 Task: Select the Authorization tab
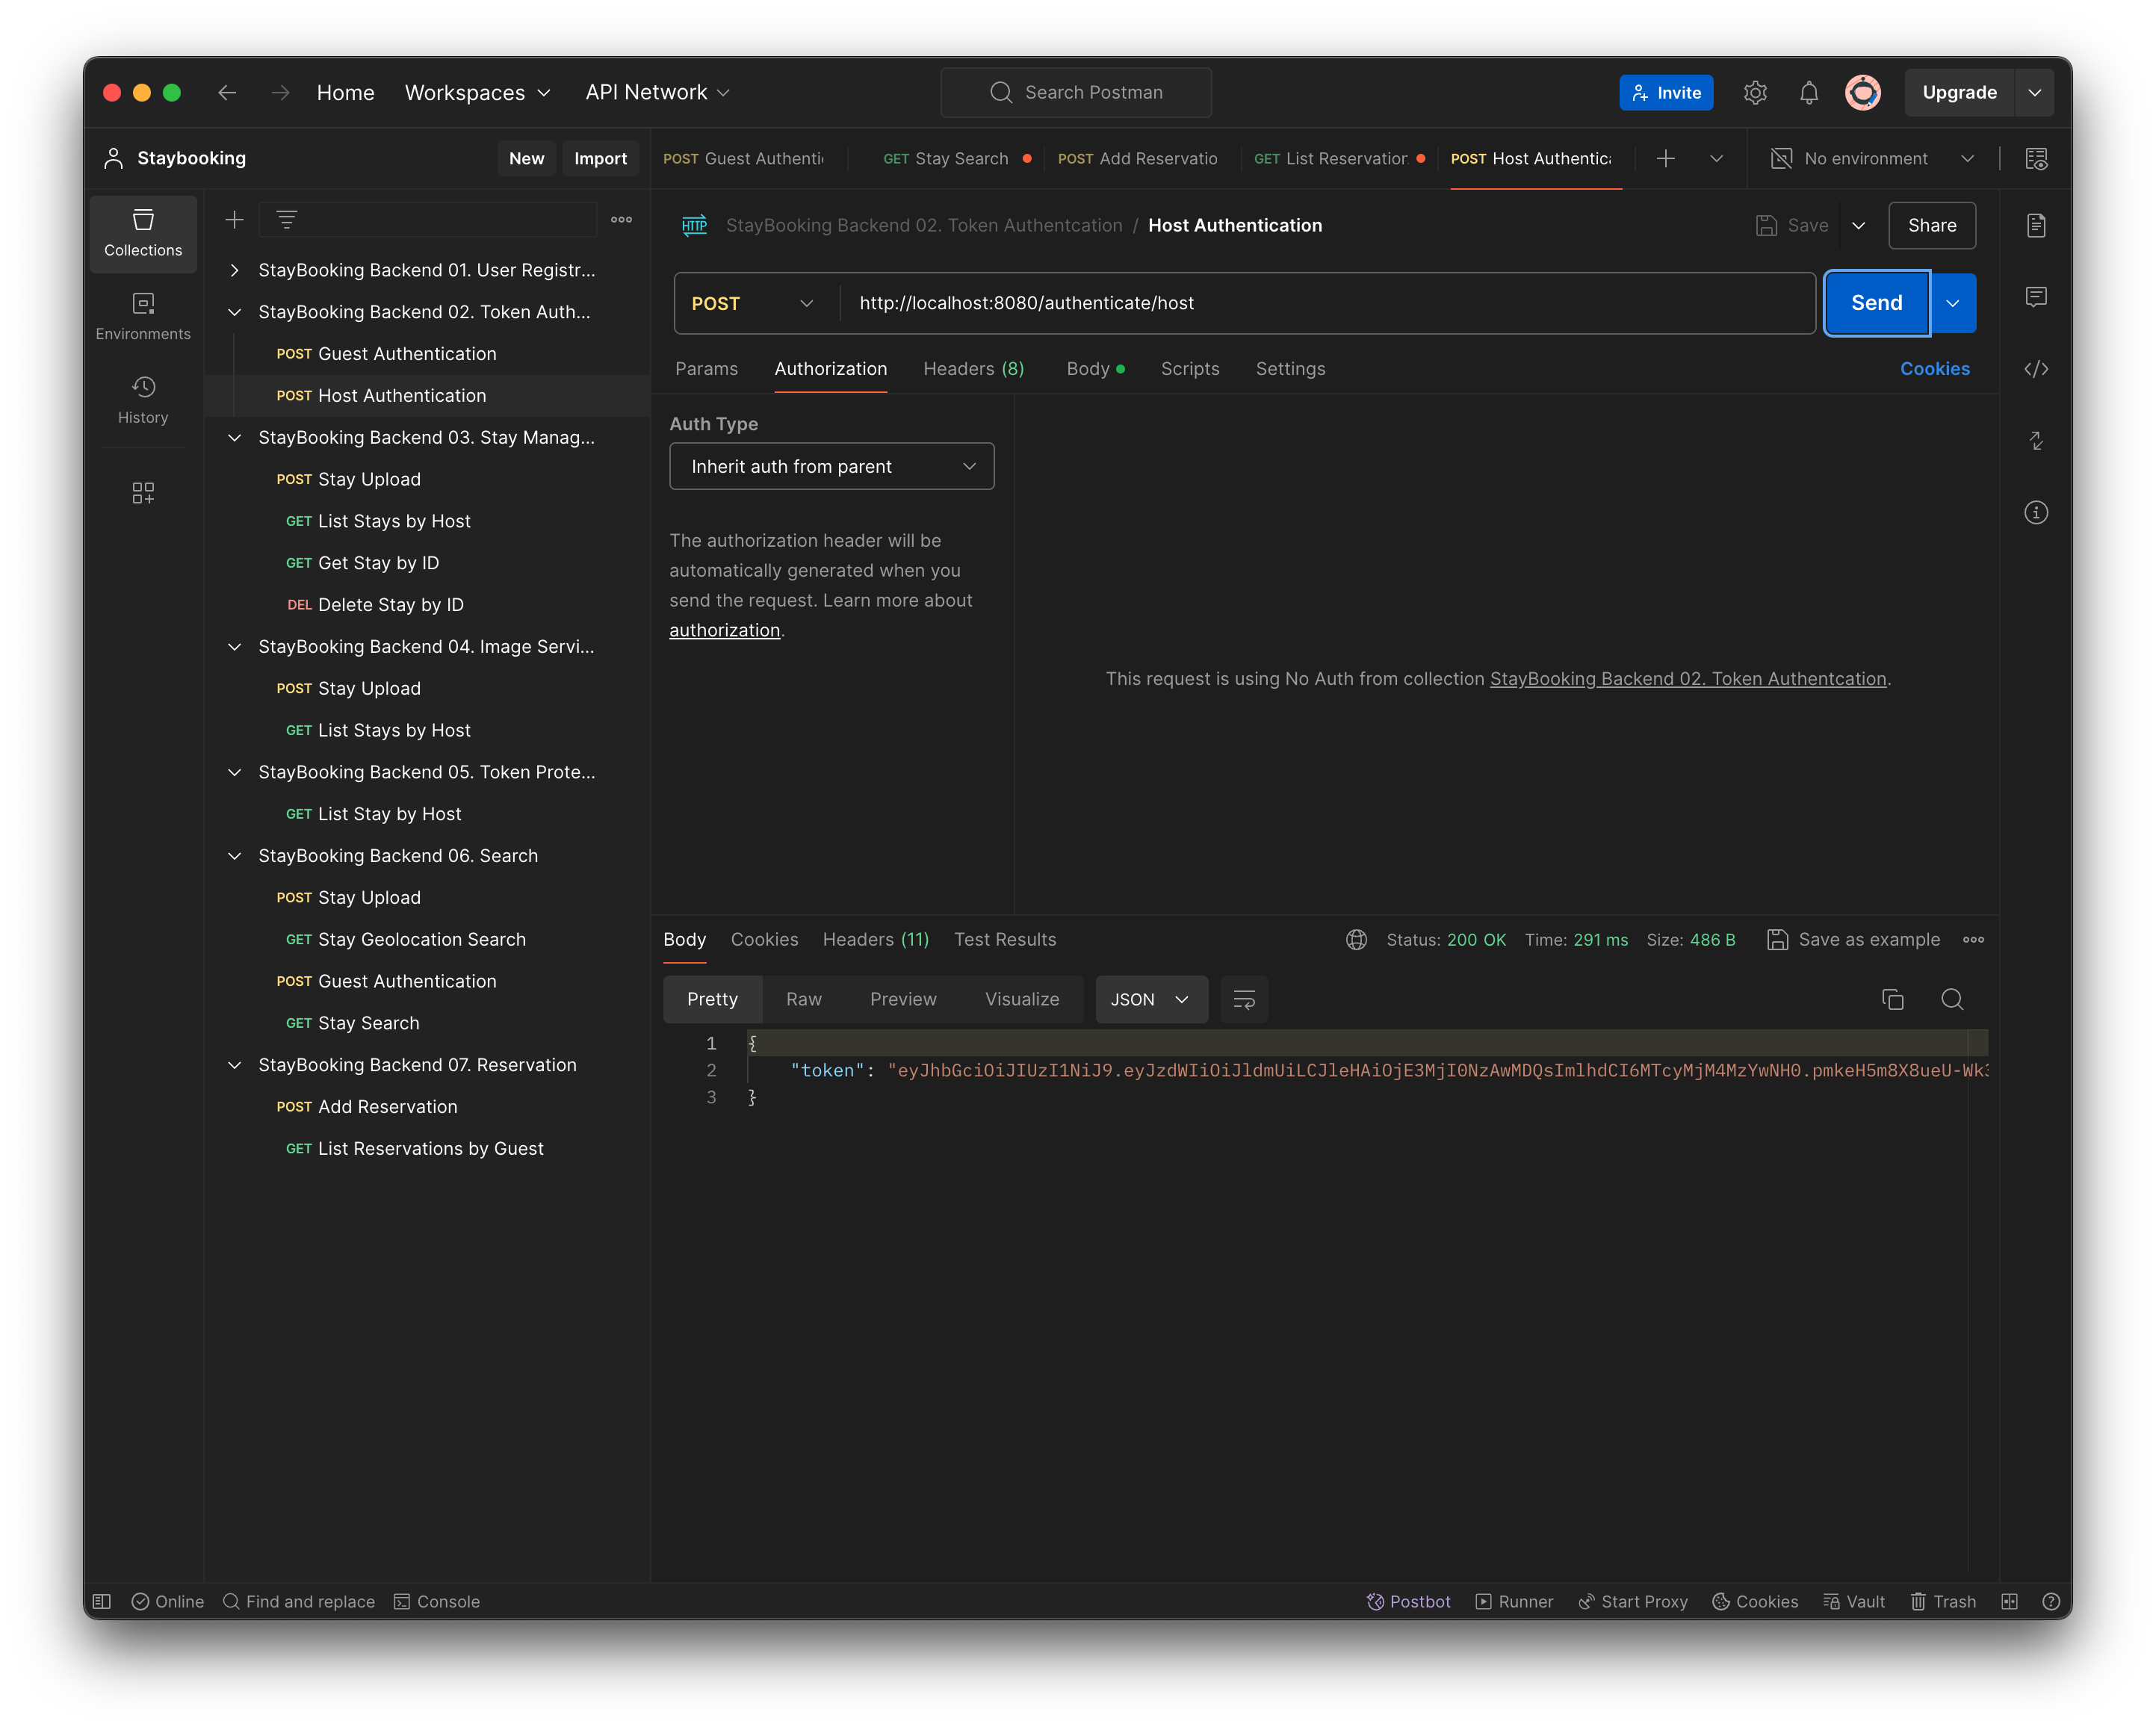pyautogui.click(x=830, y=369)
